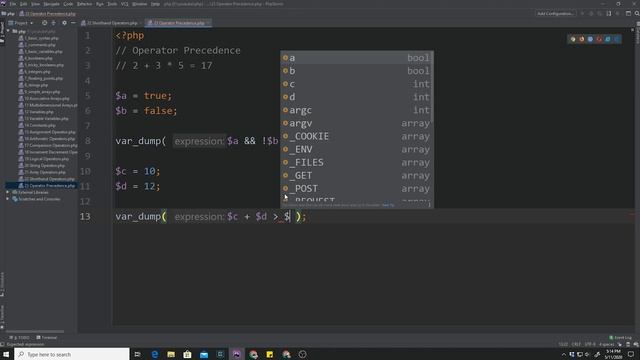Image resolution: width=640 pixels, height=360 pixels.
Task: Switch to 22 Shorthand Operators.php tab
Action: pyautogui.click(x=112, y=23)
